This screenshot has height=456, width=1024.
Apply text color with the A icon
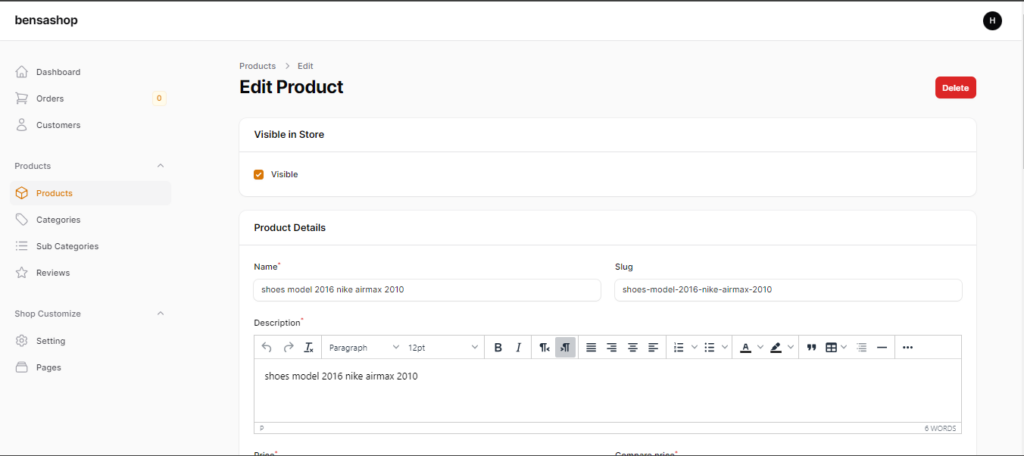pos(746,348)
